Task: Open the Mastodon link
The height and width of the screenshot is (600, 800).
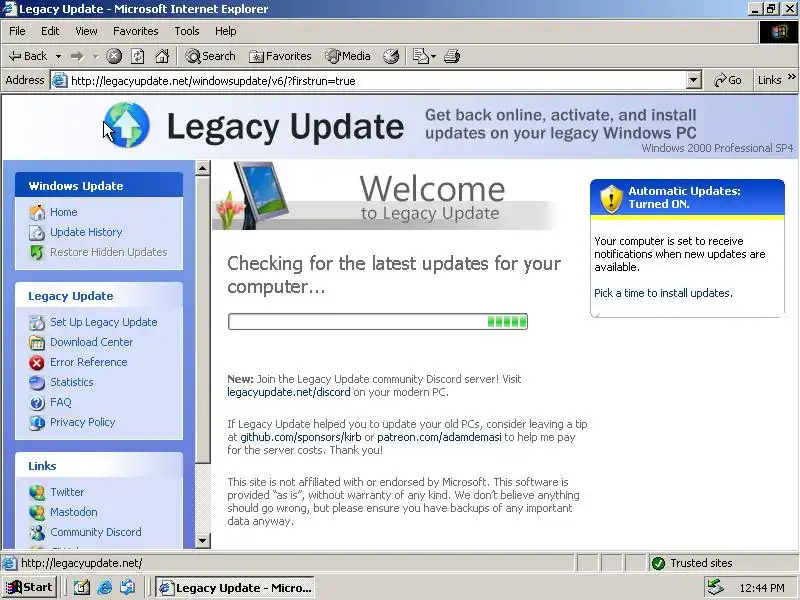Action: [73, 512]
